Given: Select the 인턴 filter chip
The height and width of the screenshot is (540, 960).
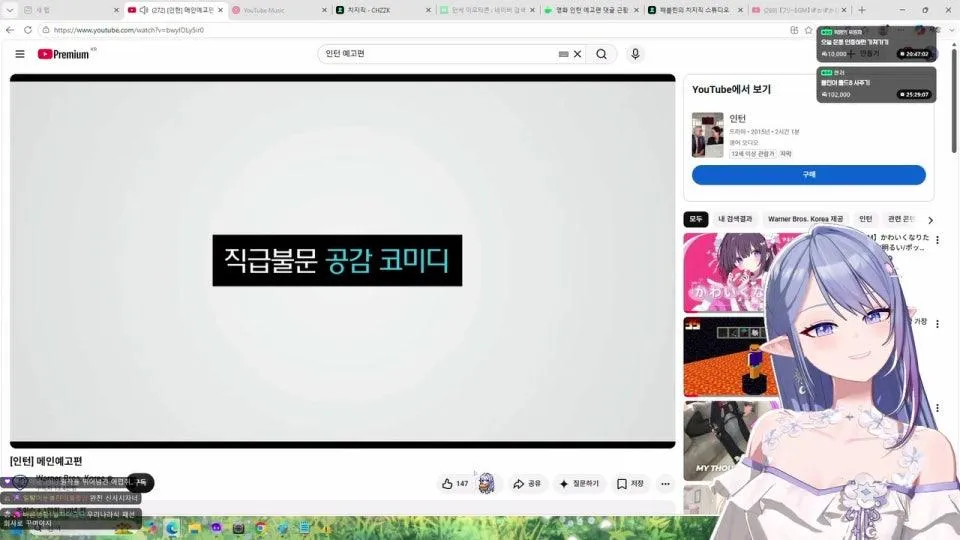Looking at the screenshot, I should 865,219.
